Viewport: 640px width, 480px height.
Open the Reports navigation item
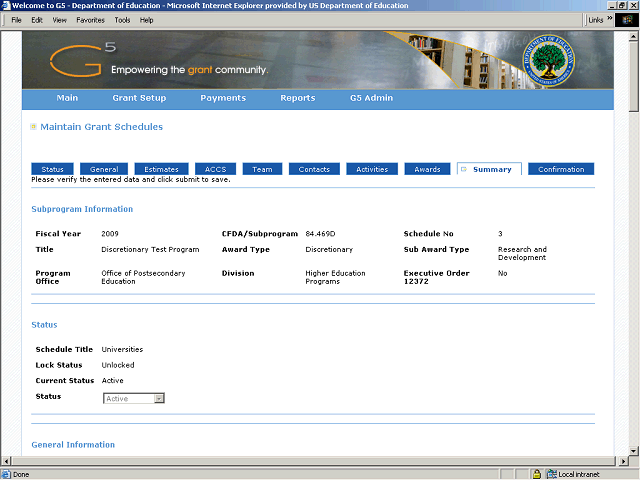(x=298, y=98)
